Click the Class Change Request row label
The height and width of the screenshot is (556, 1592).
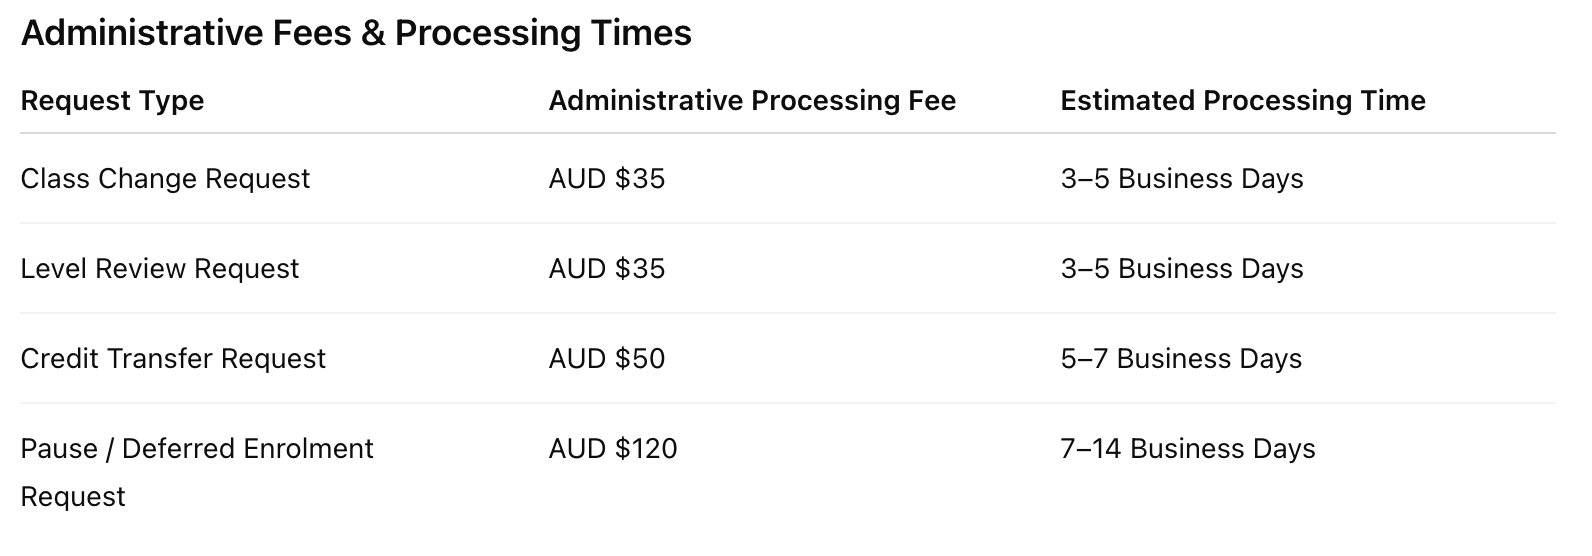tap(165, 179)
